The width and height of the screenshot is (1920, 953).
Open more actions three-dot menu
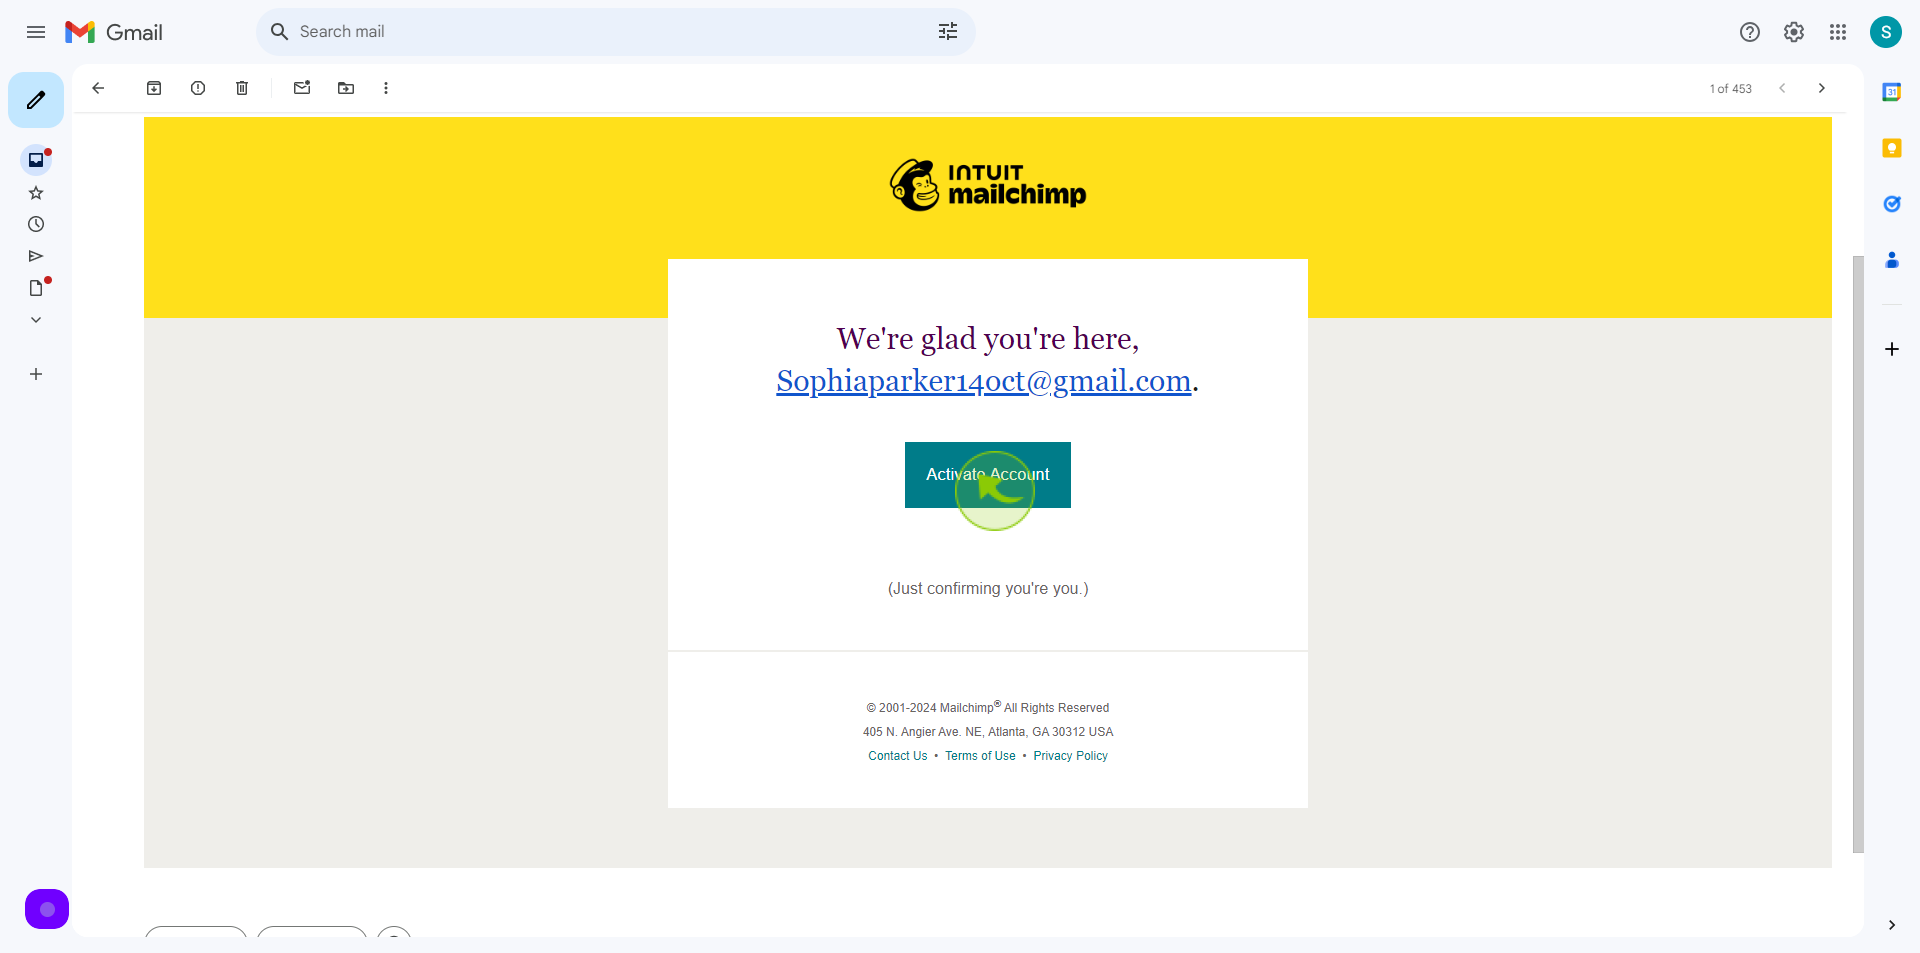pyautogui.click(x=386, y=88)
